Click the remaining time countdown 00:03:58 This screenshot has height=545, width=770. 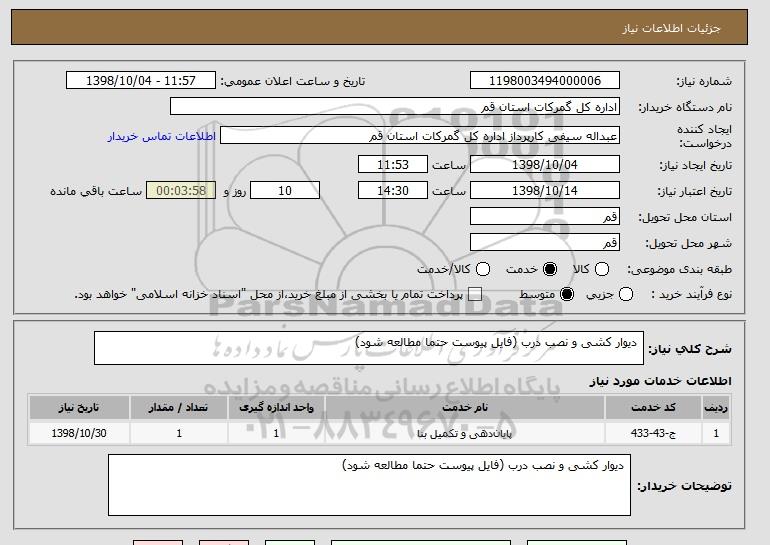pos(181,190)
